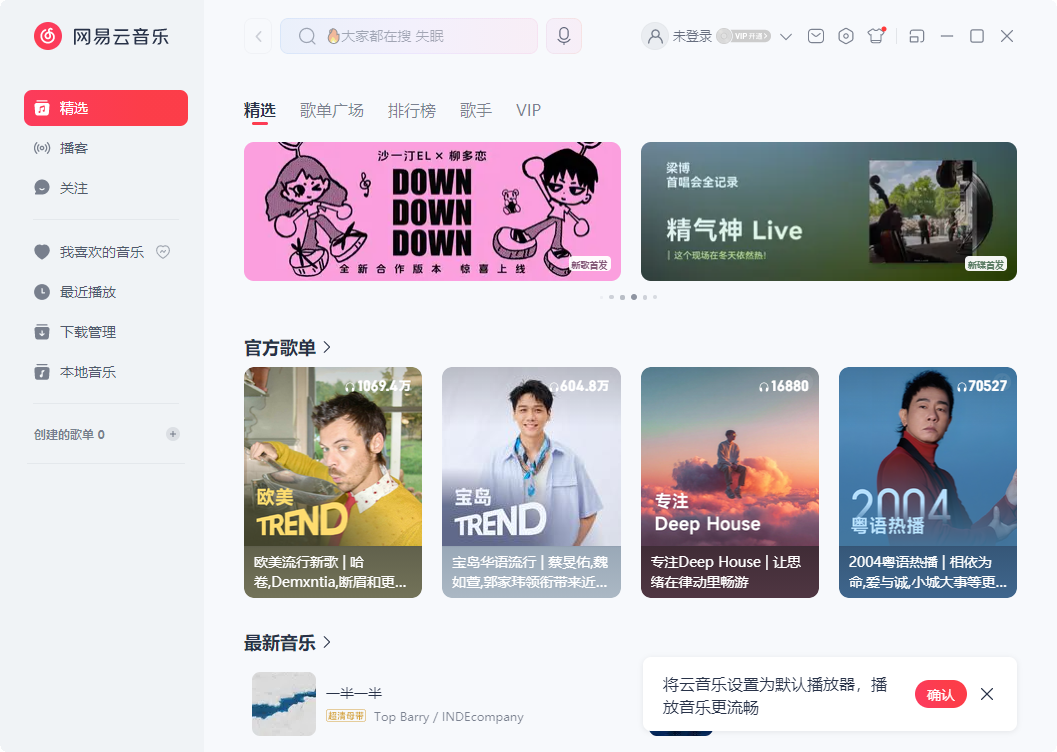
Task: Open the settings gear icon
Action: coord(845,35)
